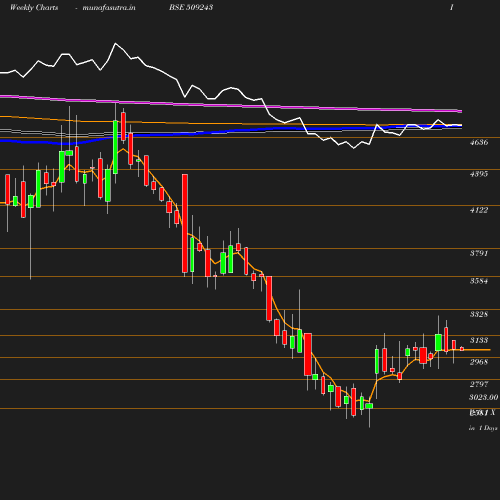Click the 4395 price axis label

click(x=479, y=174)
